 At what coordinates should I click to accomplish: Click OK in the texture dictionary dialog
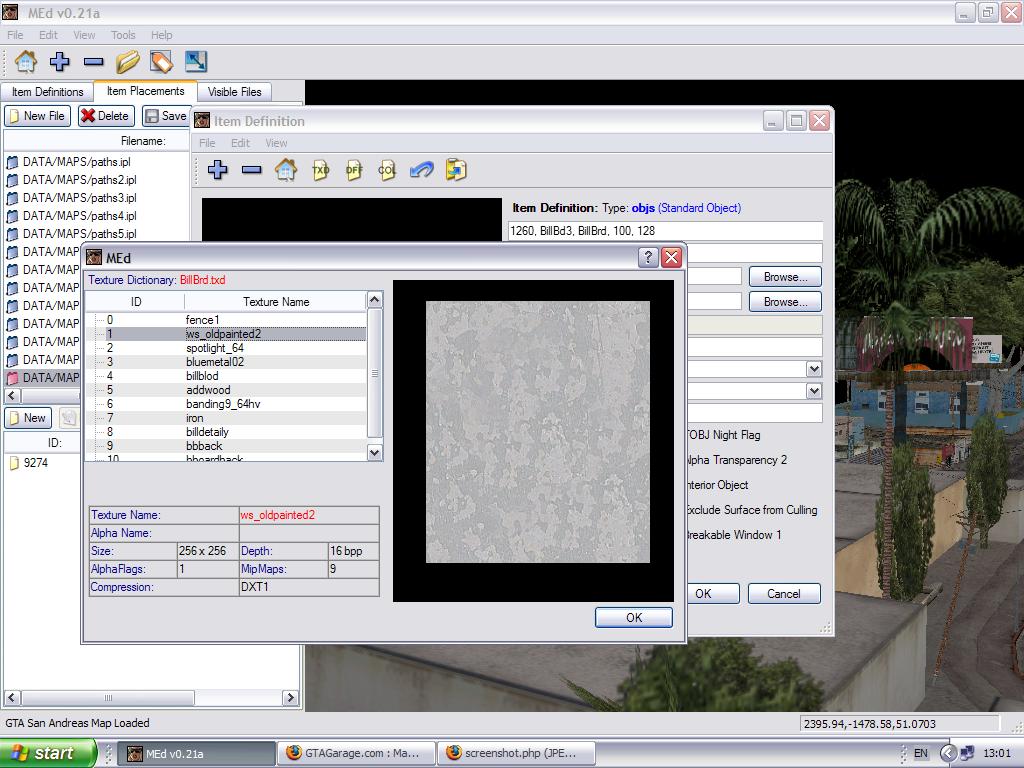[x=633, y=617]
